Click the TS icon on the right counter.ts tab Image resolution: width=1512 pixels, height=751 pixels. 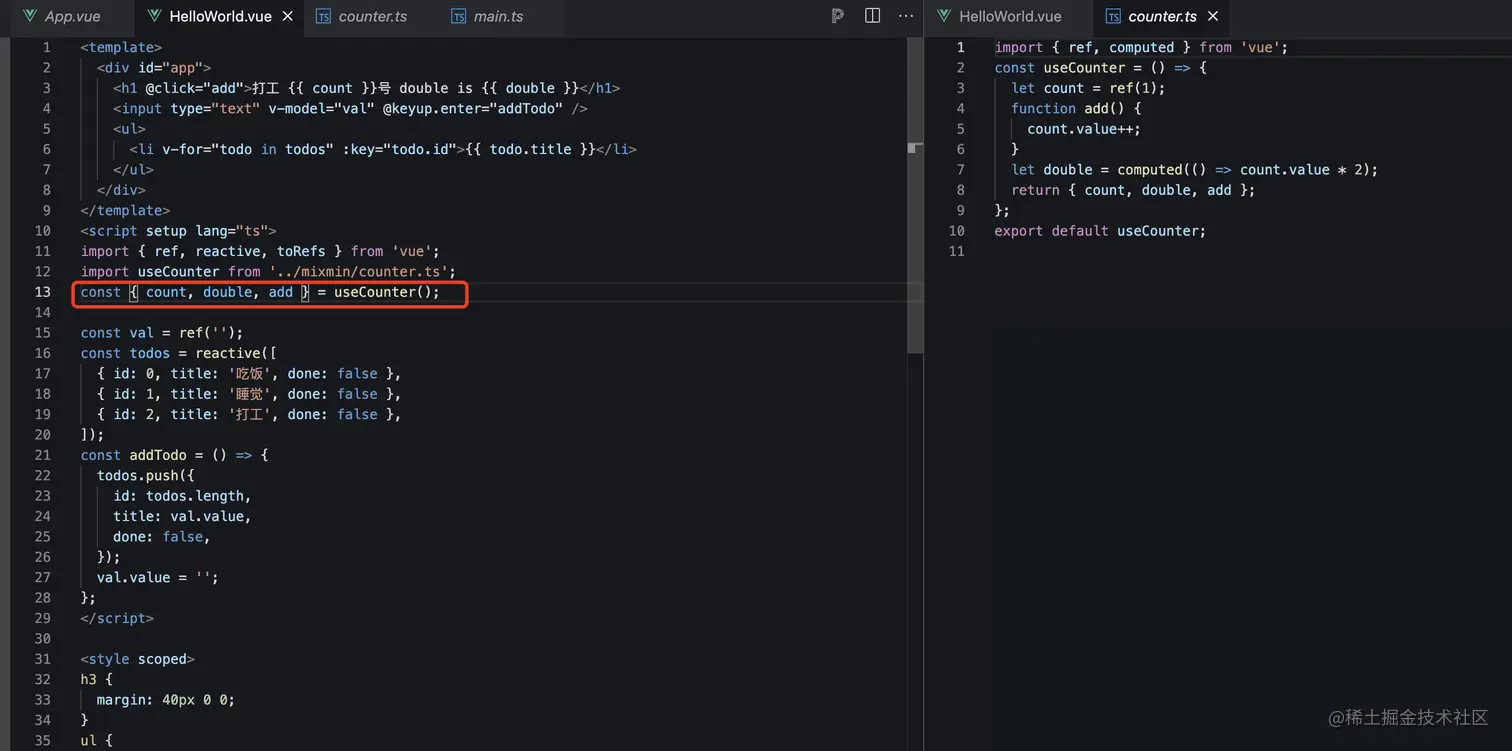coord(1113,16)
